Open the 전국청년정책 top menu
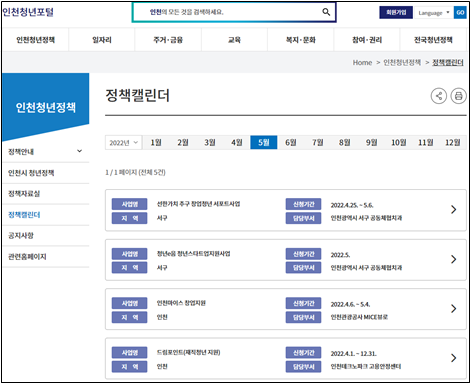 433,40
